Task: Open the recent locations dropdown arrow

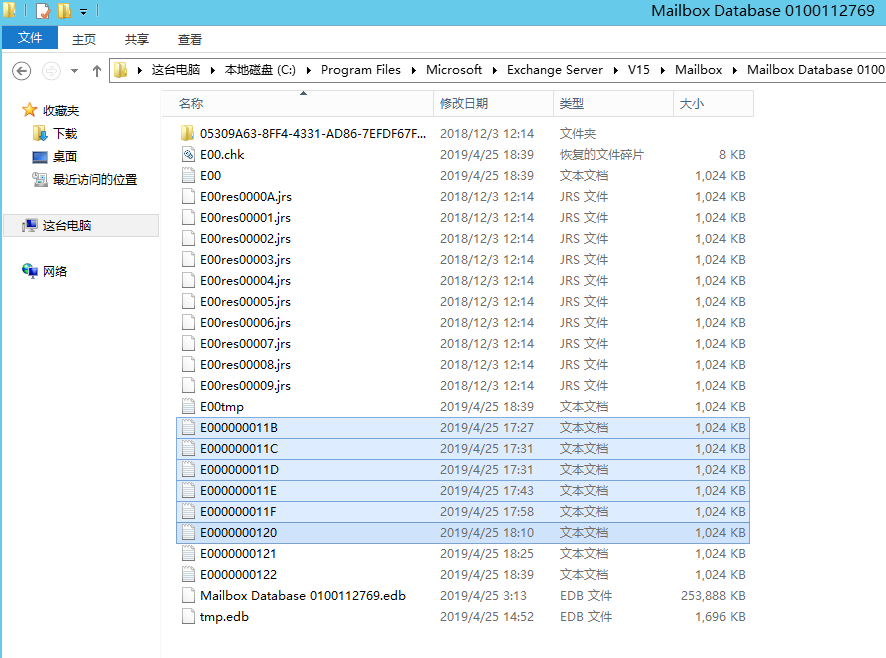Action: point(75,71)
